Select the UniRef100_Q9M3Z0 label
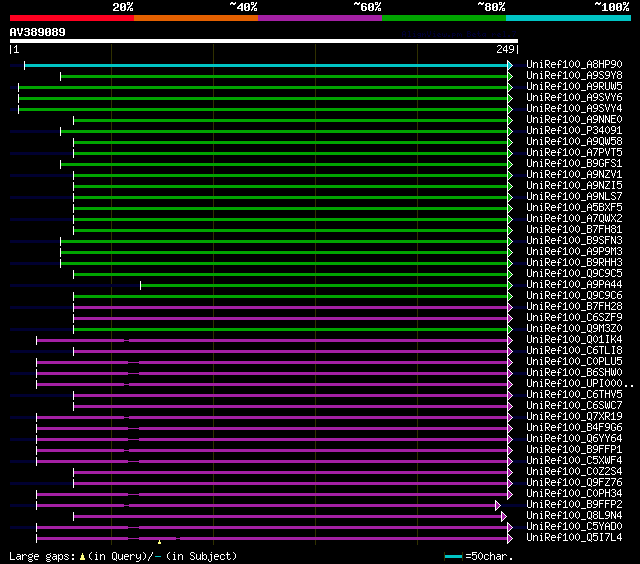 (574, 329)
